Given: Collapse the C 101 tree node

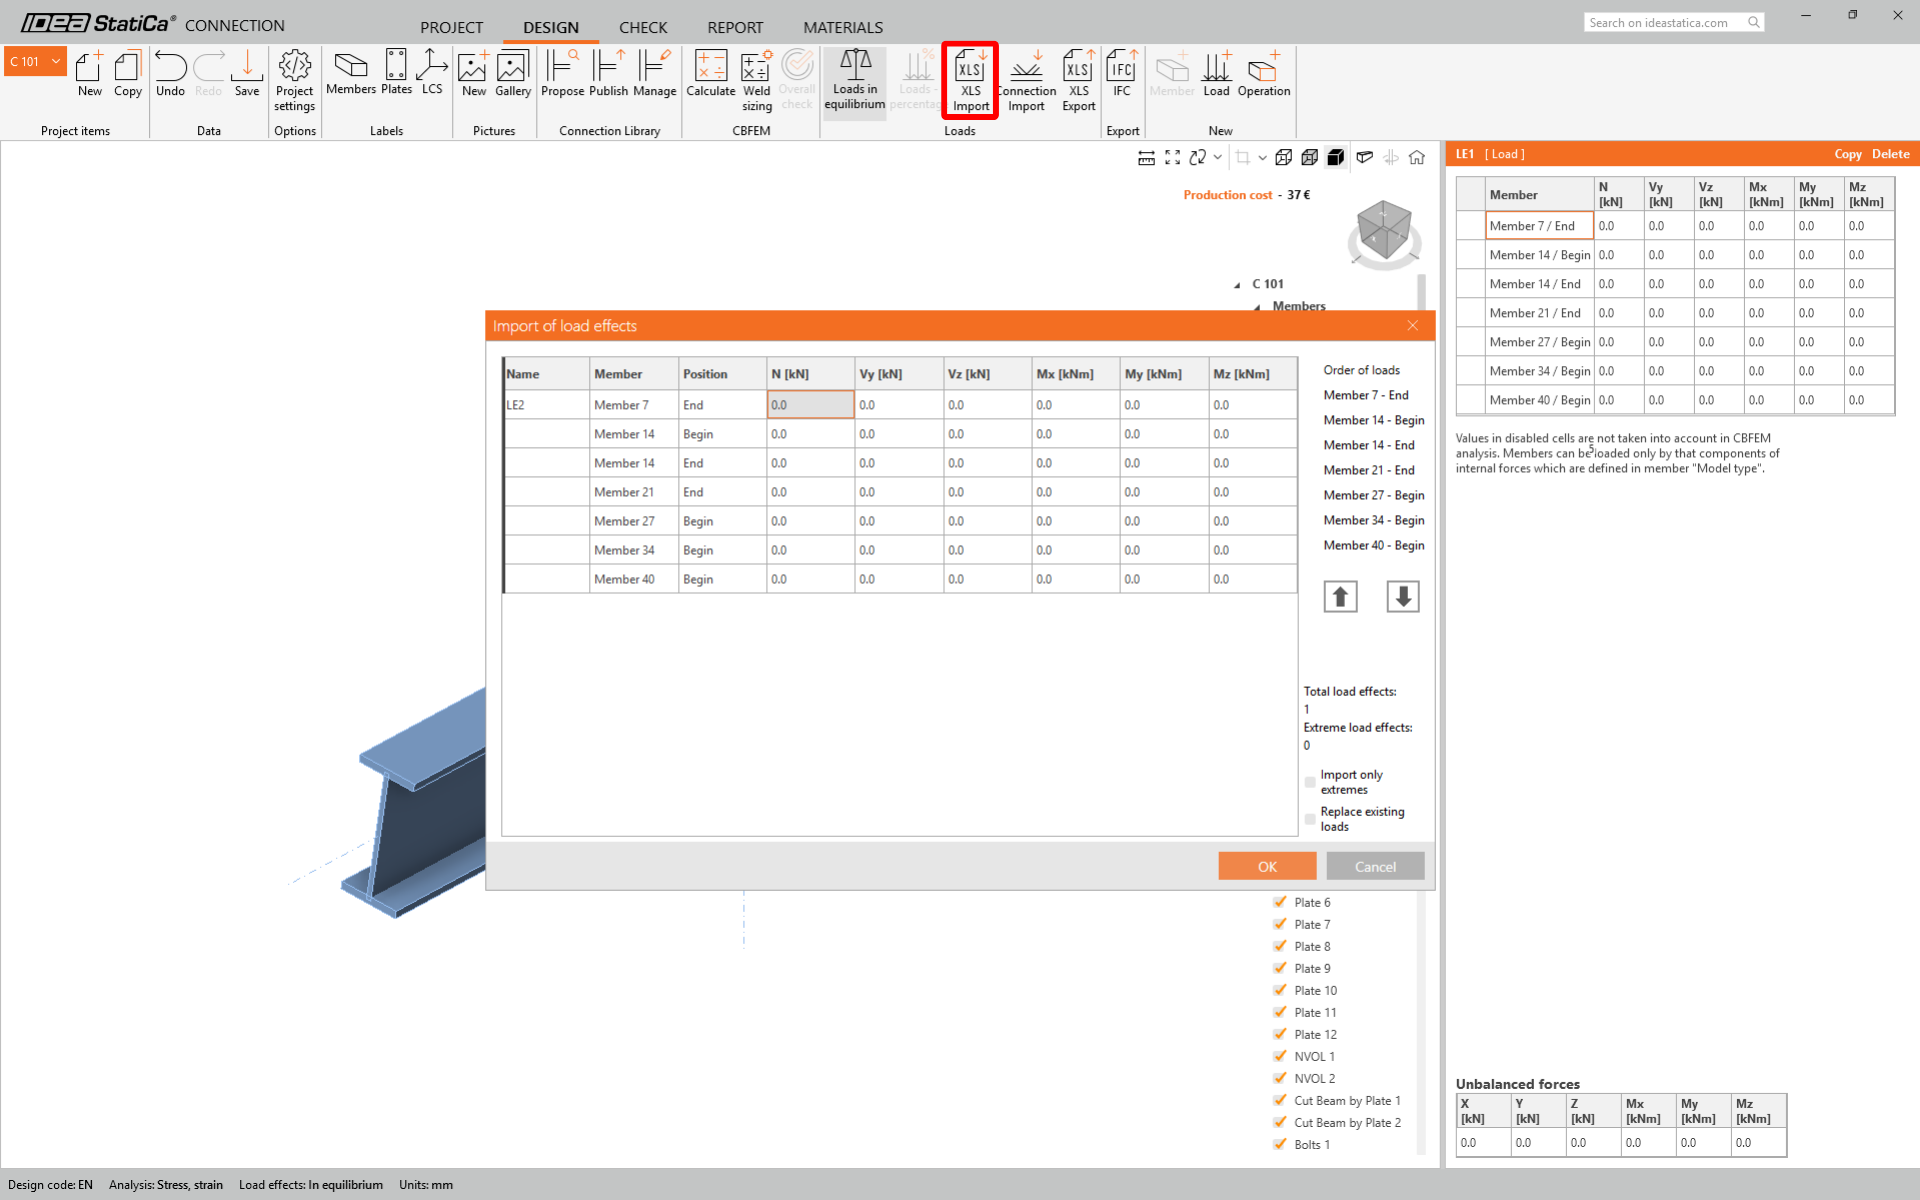Looking at the screenshot, I should coord(1237,285).
